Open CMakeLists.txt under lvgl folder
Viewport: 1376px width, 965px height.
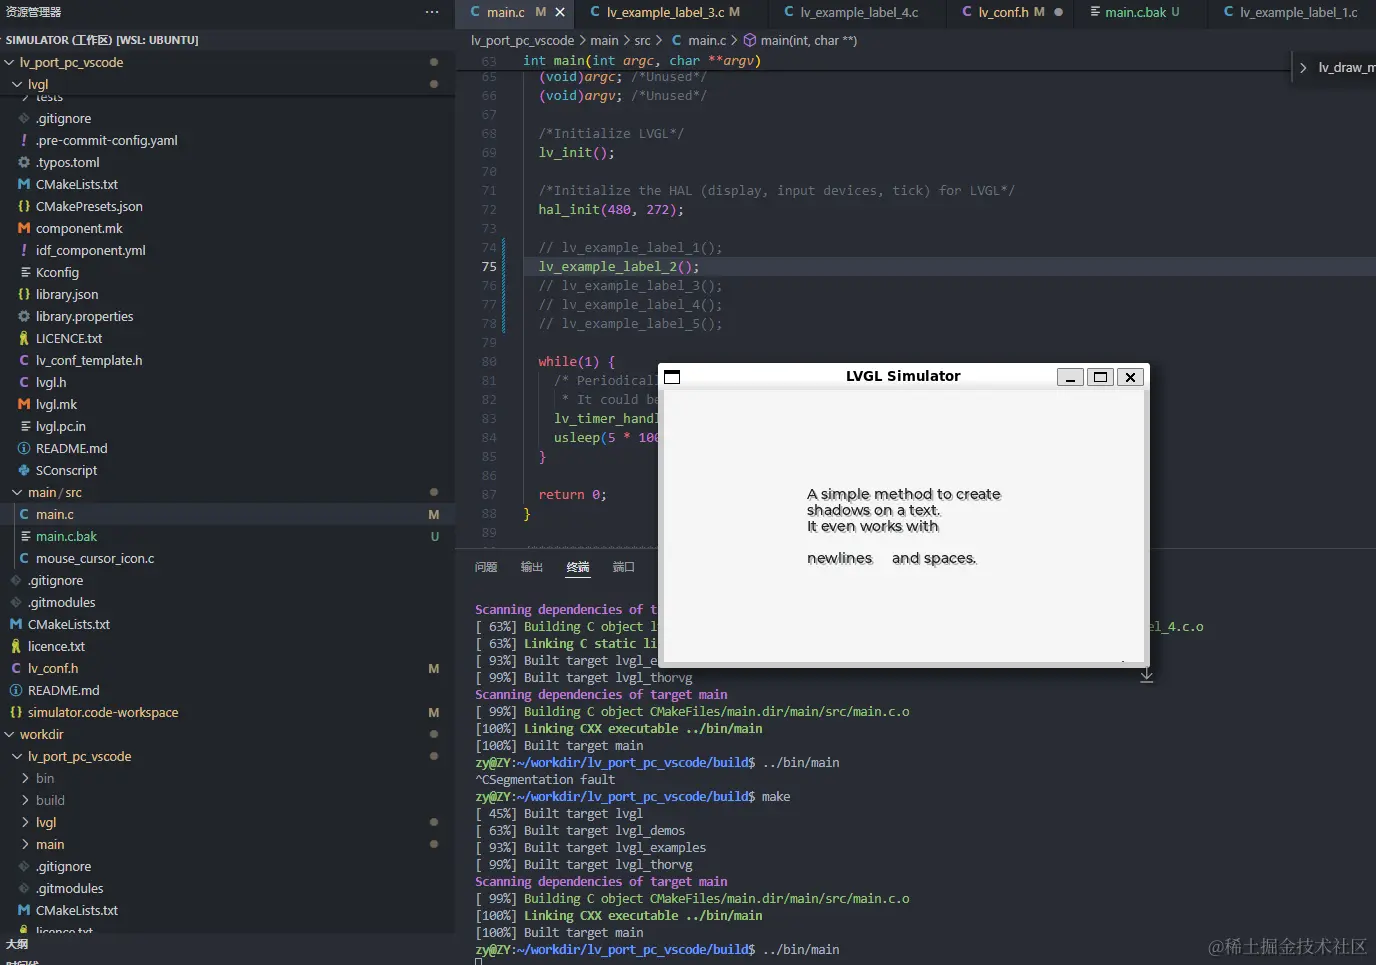(x=76, y=184)
